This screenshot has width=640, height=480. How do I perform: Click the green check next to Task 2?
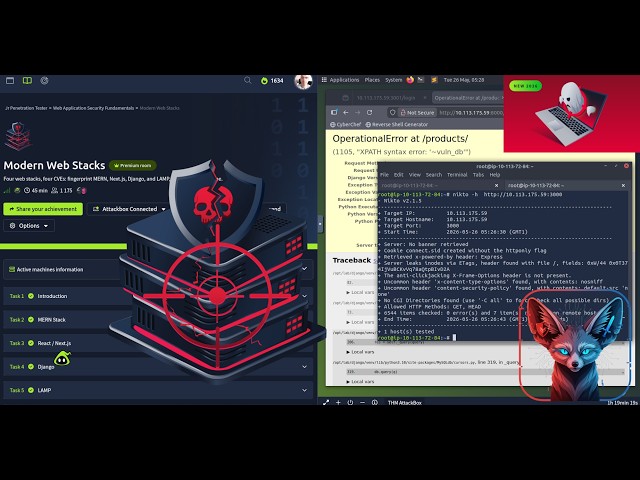pyautogui.click(x=31, y=320)
